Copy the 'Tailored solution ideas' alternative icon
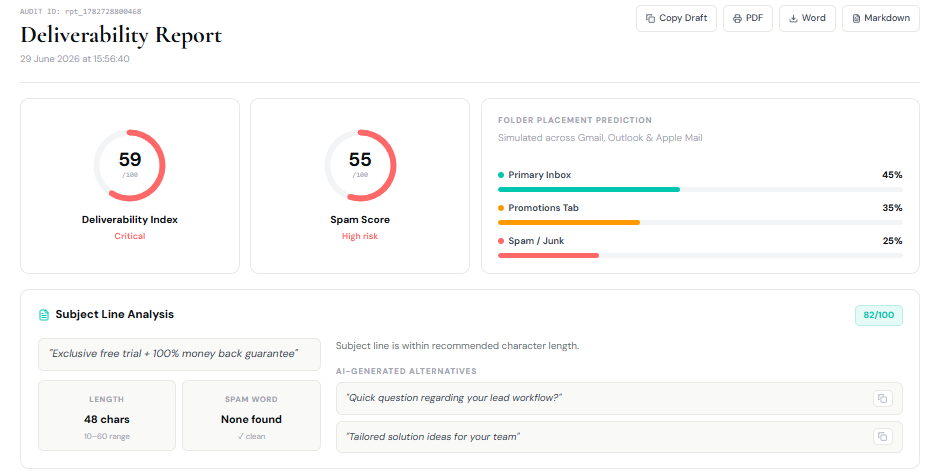This screenshot has width=935, height=475. [x=883, y=437]
